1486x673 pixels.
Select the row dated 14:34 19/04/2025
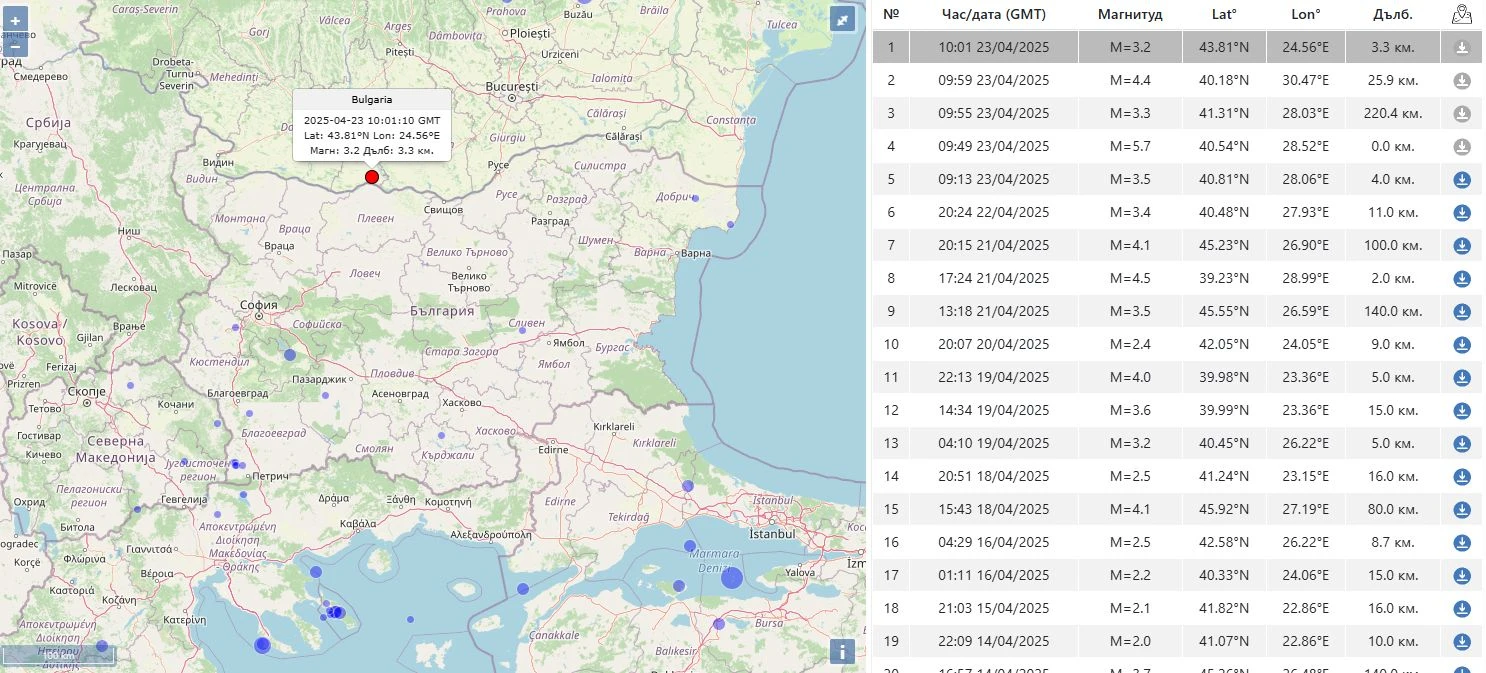click(1177, 410)
